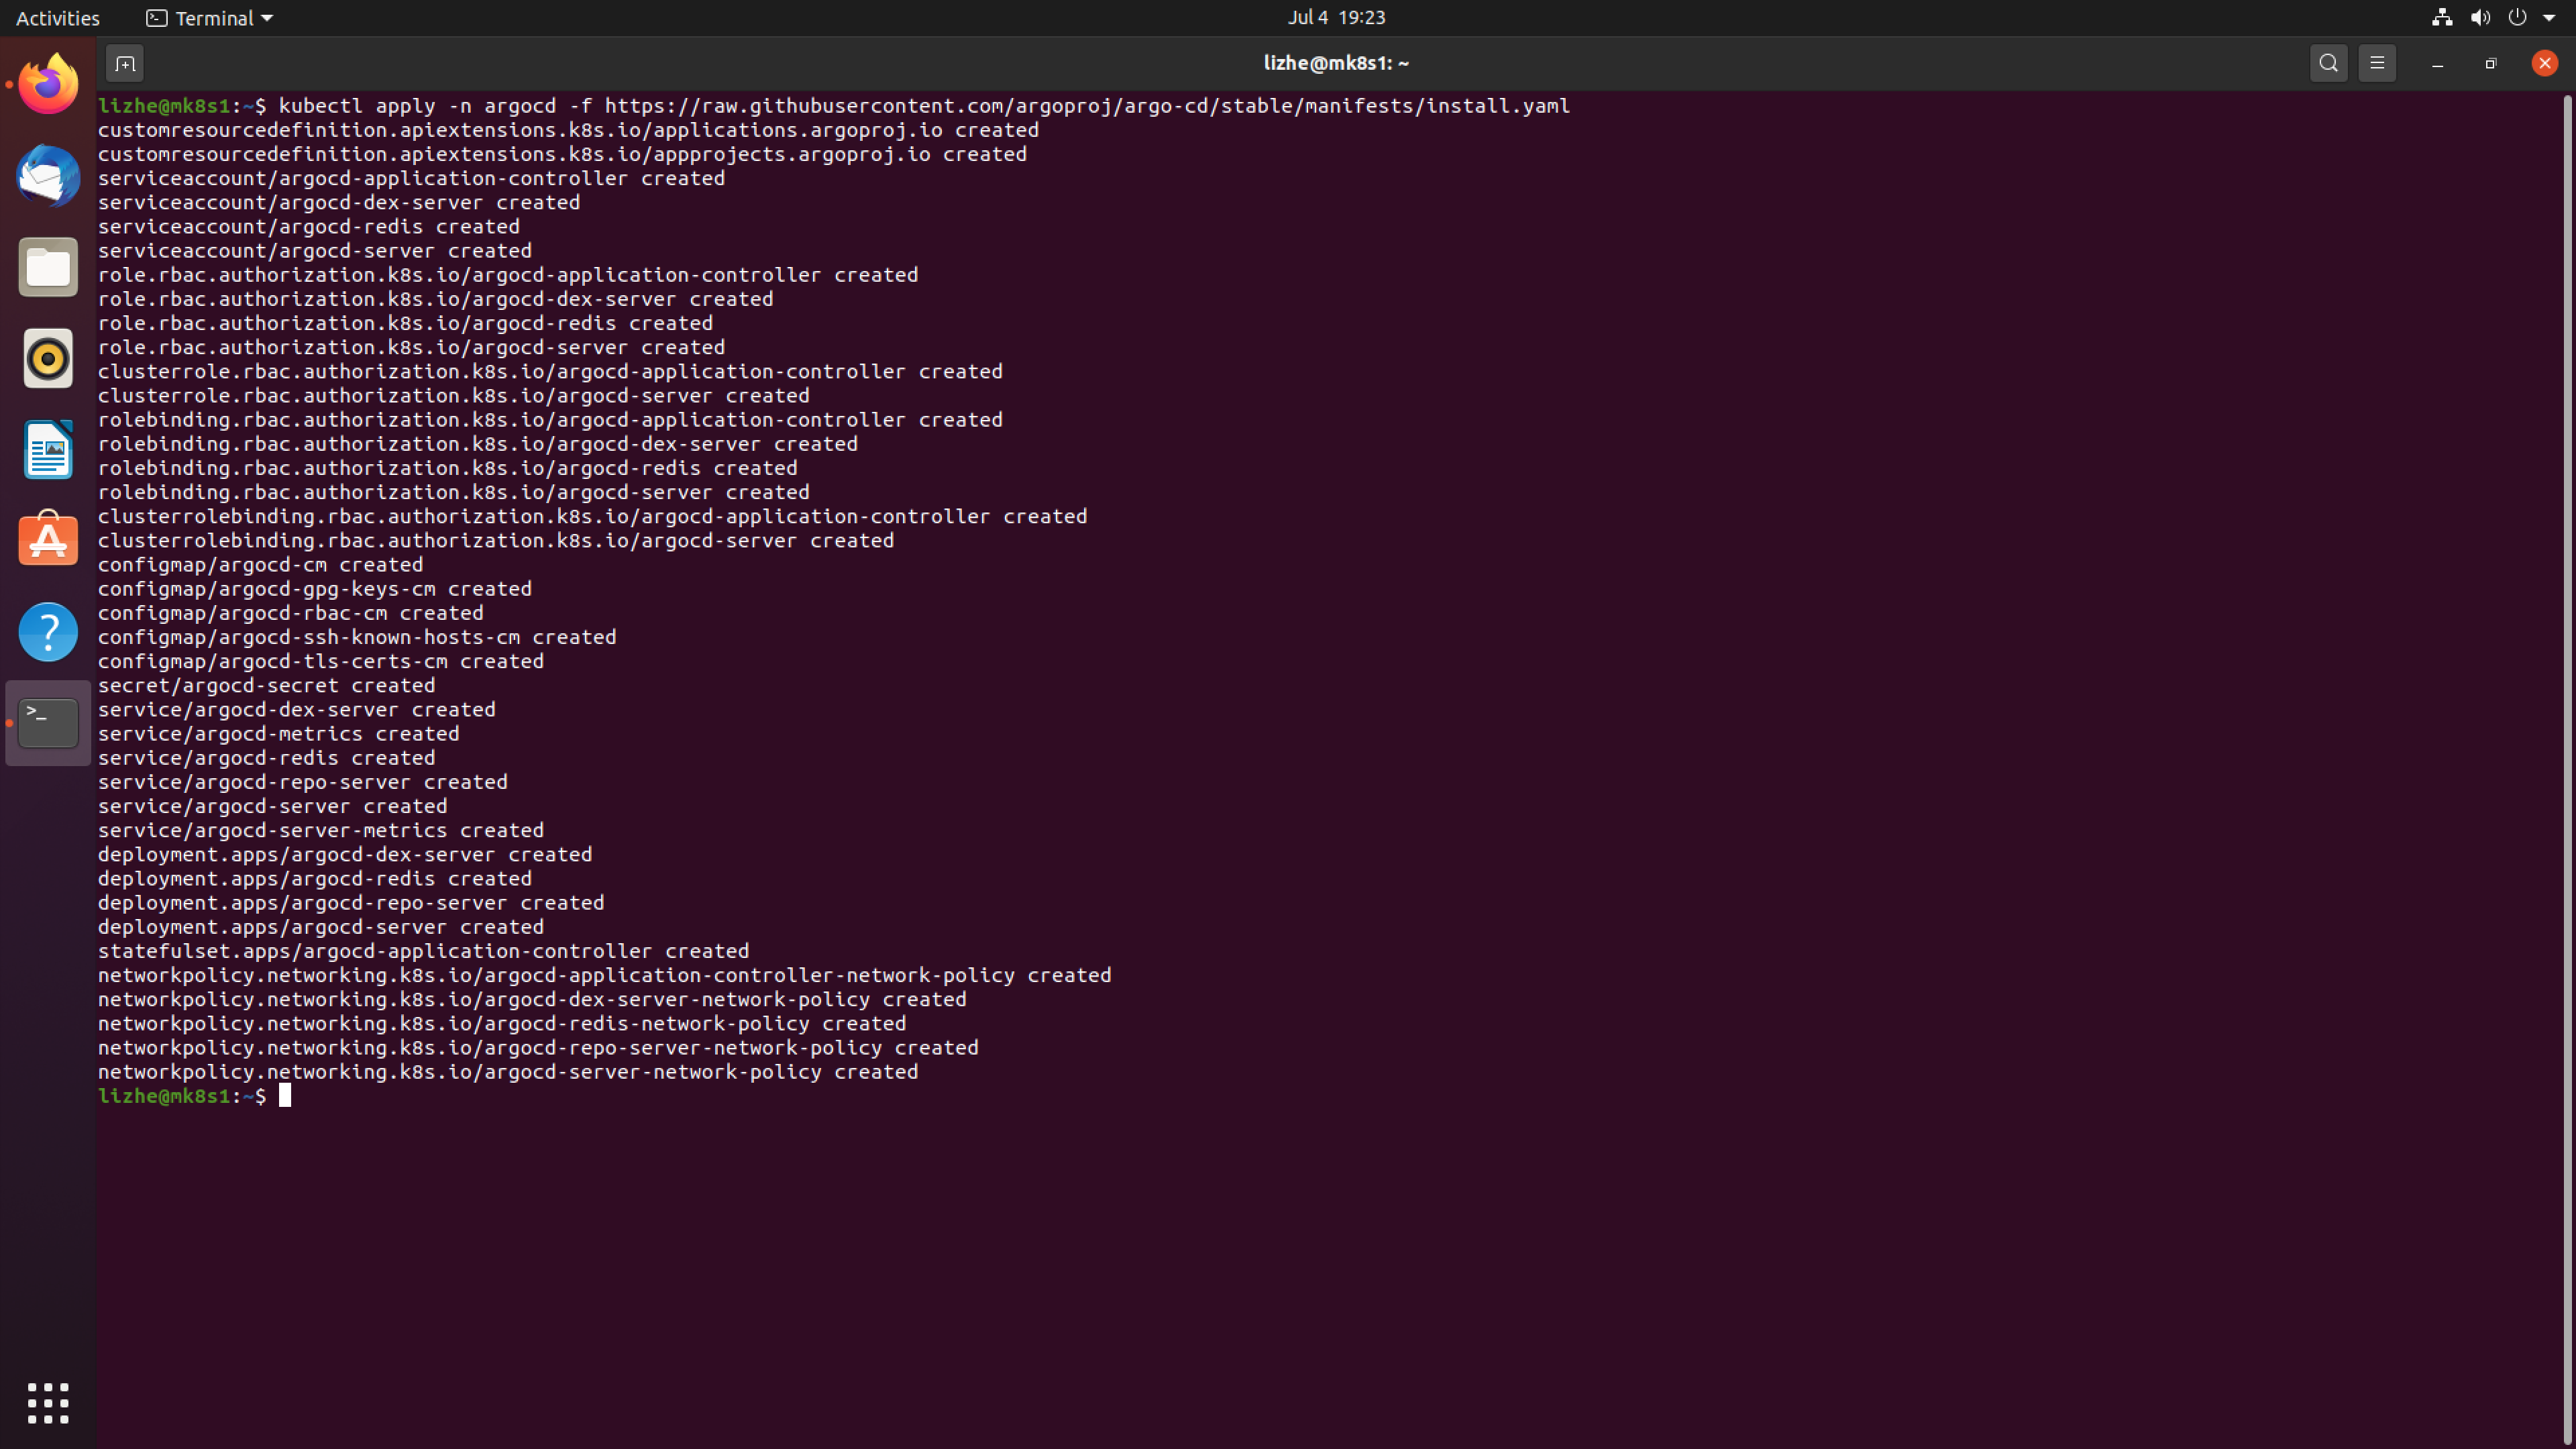Viewport: 2576px width, 1449px height.
Task: Restore the terminal window size
Action: pyautogui.click(x=2491, y=63)
